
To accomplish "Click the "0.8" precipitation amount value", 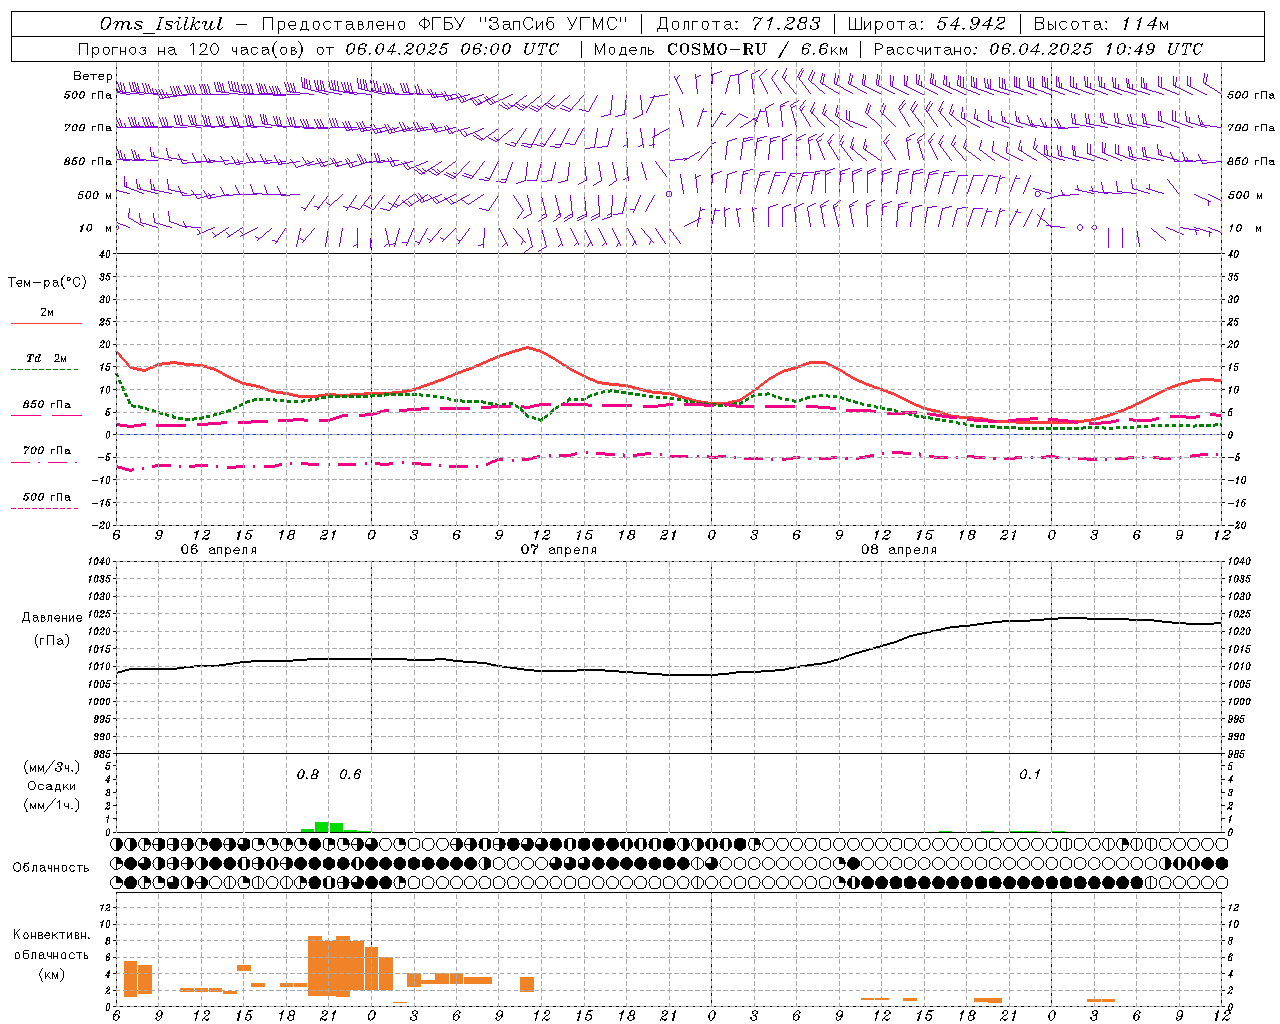I will (308, 775).
